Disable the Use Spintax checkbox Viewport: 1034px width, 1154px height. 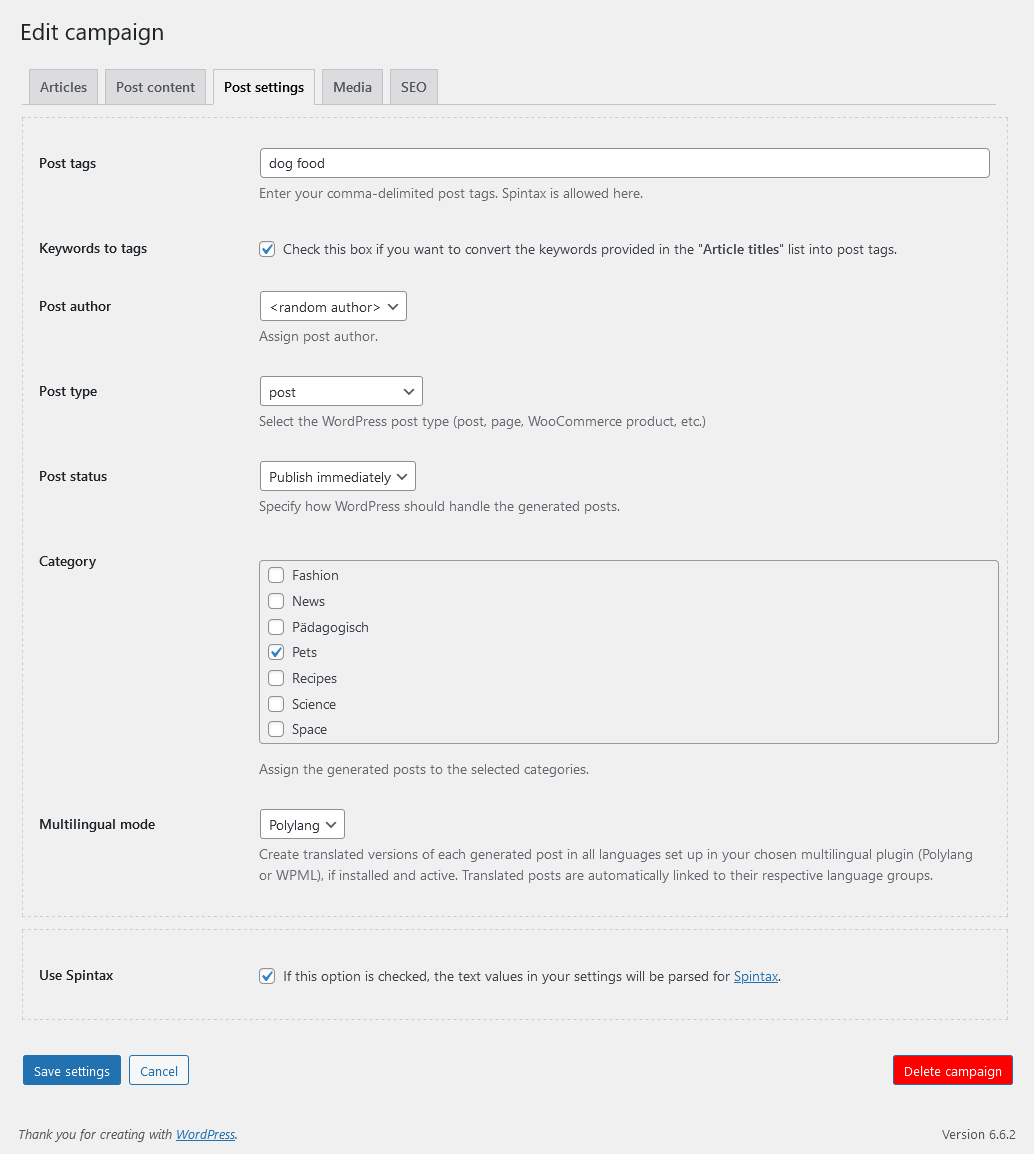click(x=267, y=976)
